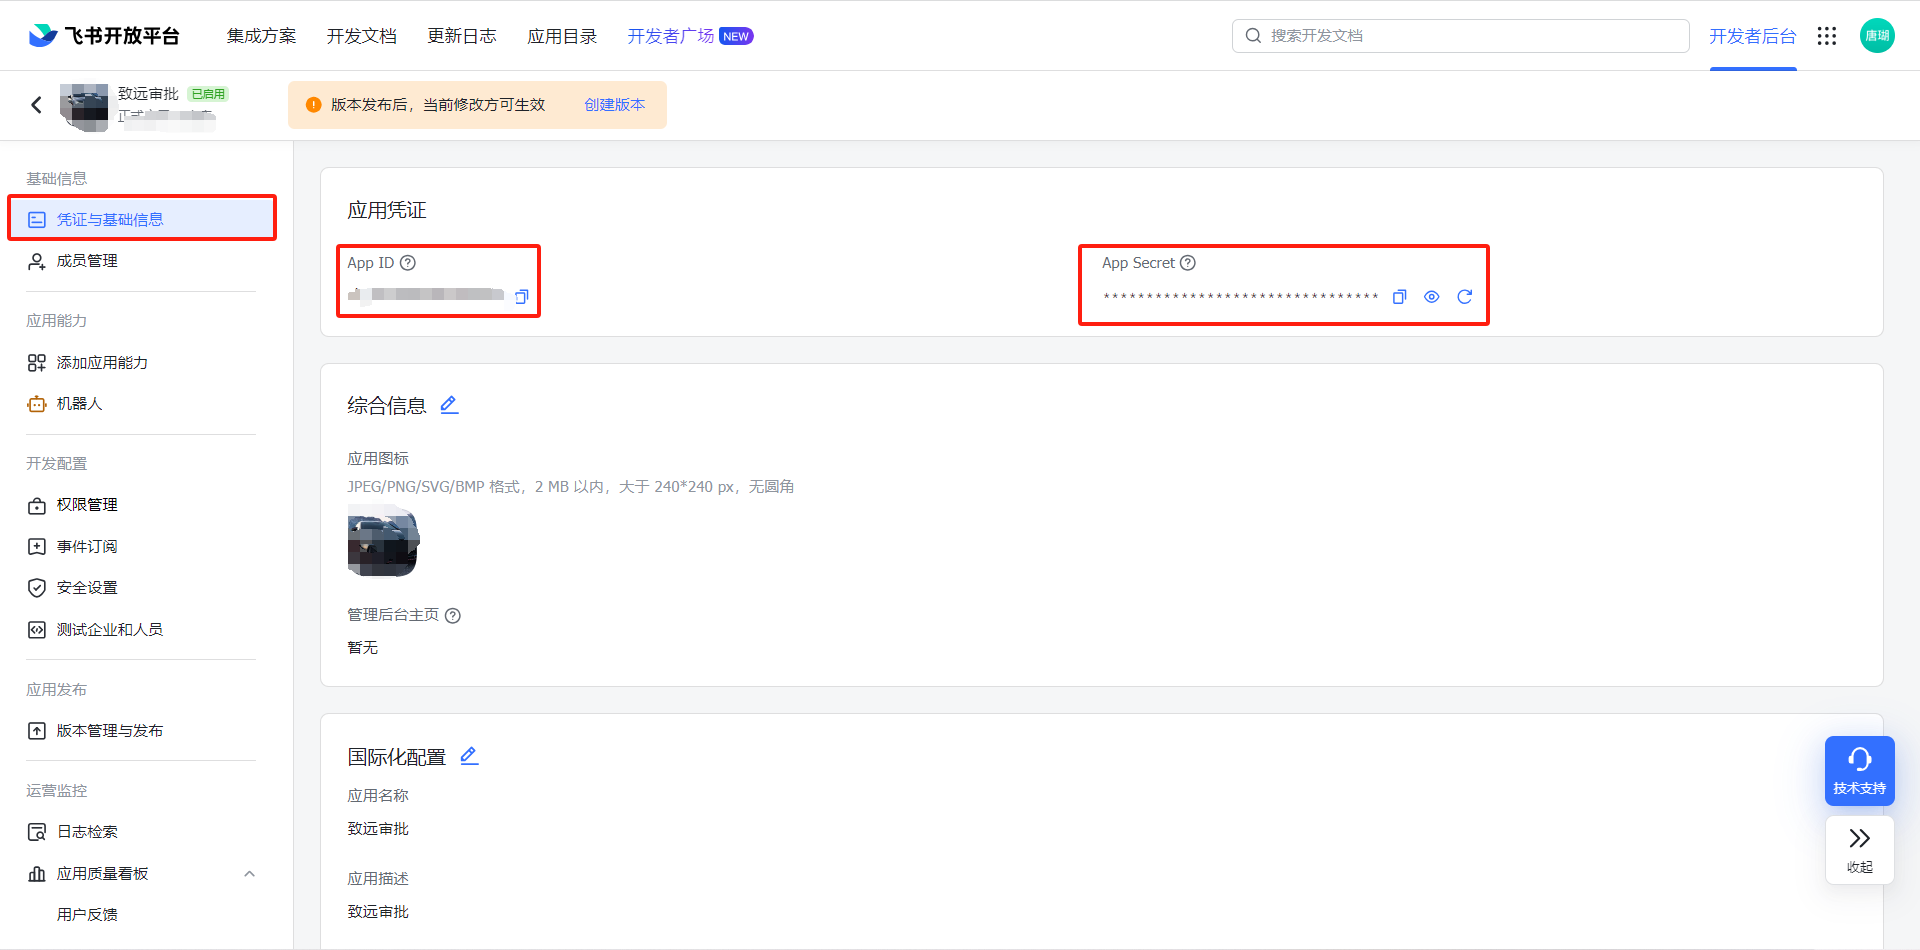
Task: Open 应用目录 in top navigation
Action: click(562, 36)
